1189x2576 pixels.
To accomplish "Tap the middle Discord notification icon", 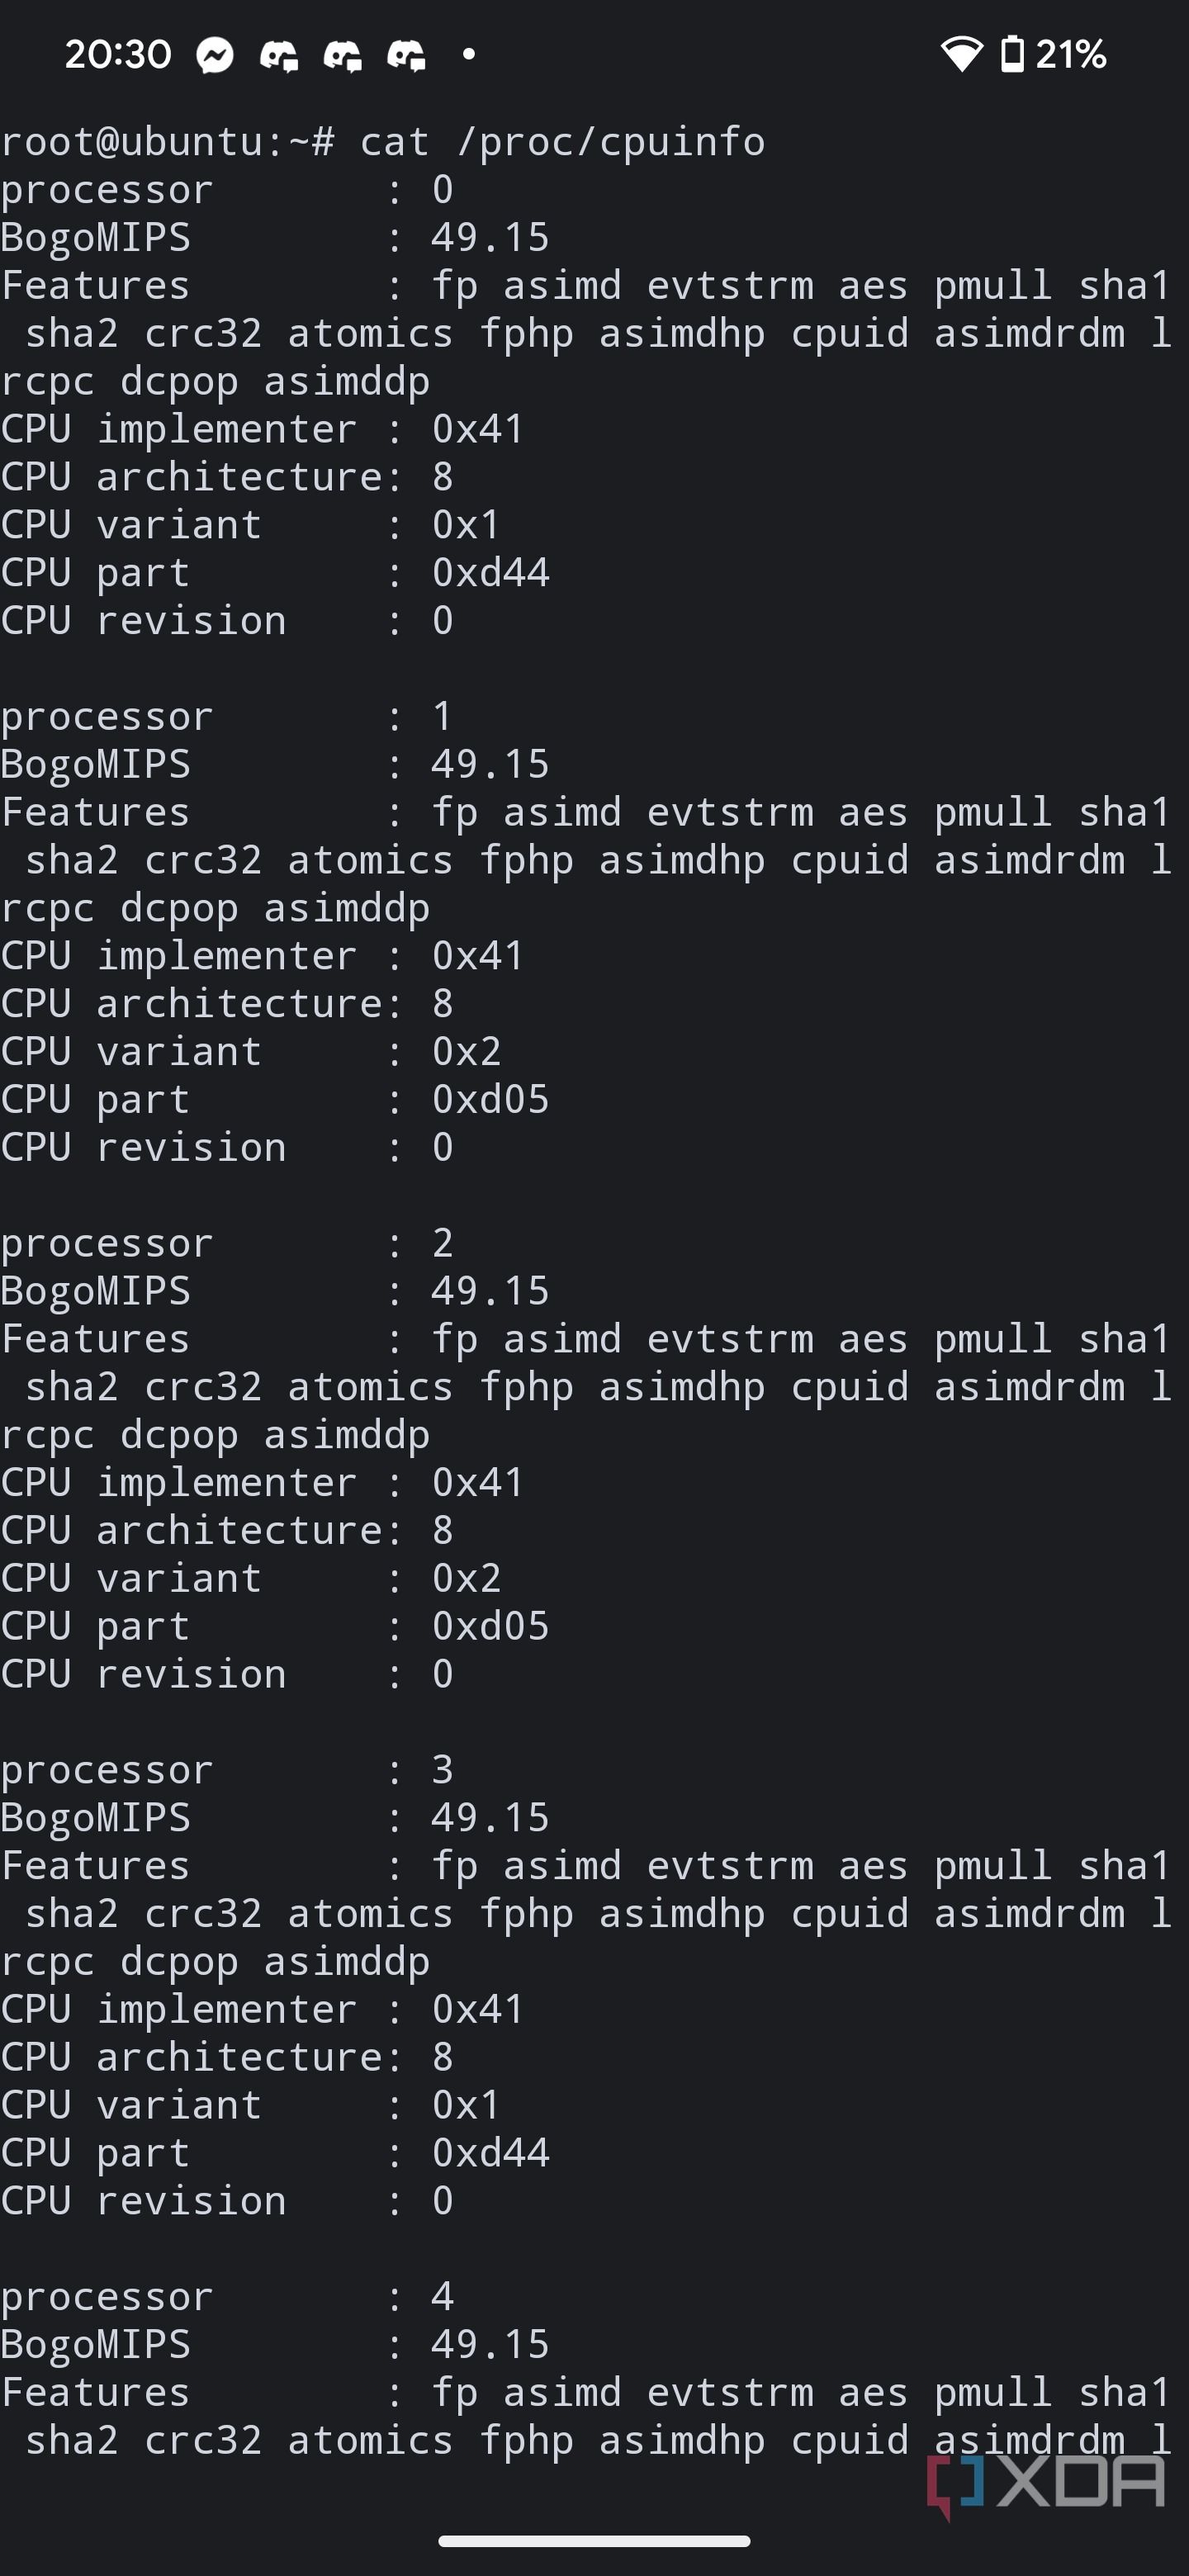I will point(343,55).
